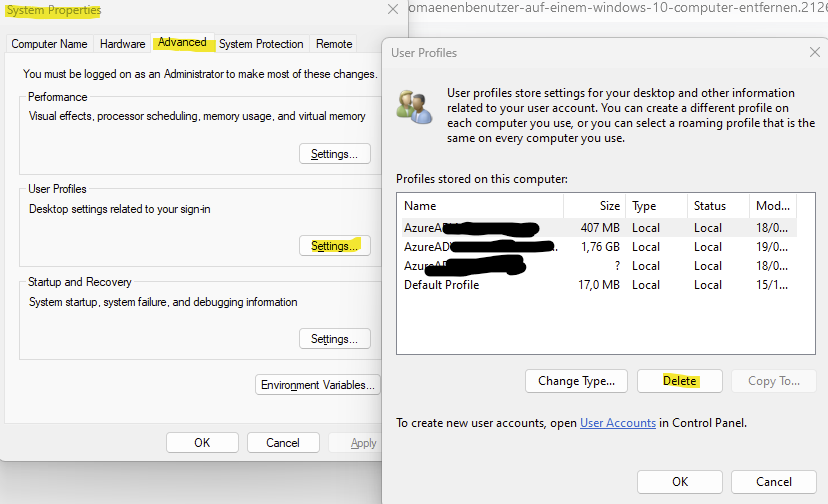Sort profiles by Type column
This screenshot has width=828, height=504.
click(x=657, y=206)
